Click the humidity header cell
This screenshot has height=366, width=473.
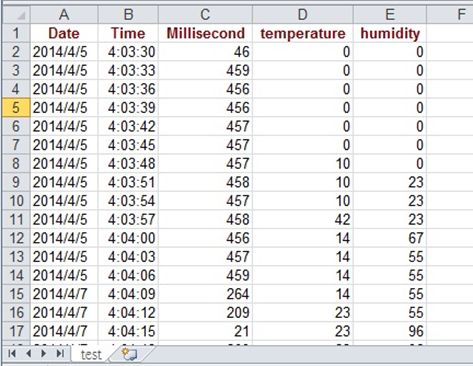pos(390,33)
